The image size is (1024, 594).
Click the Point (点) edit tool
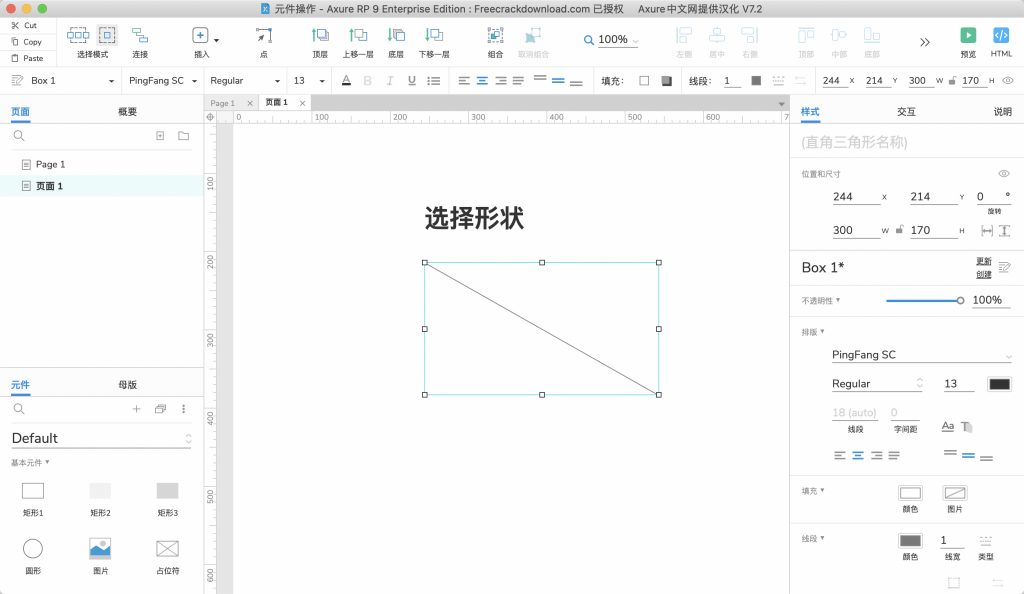(x=263, y=36)
